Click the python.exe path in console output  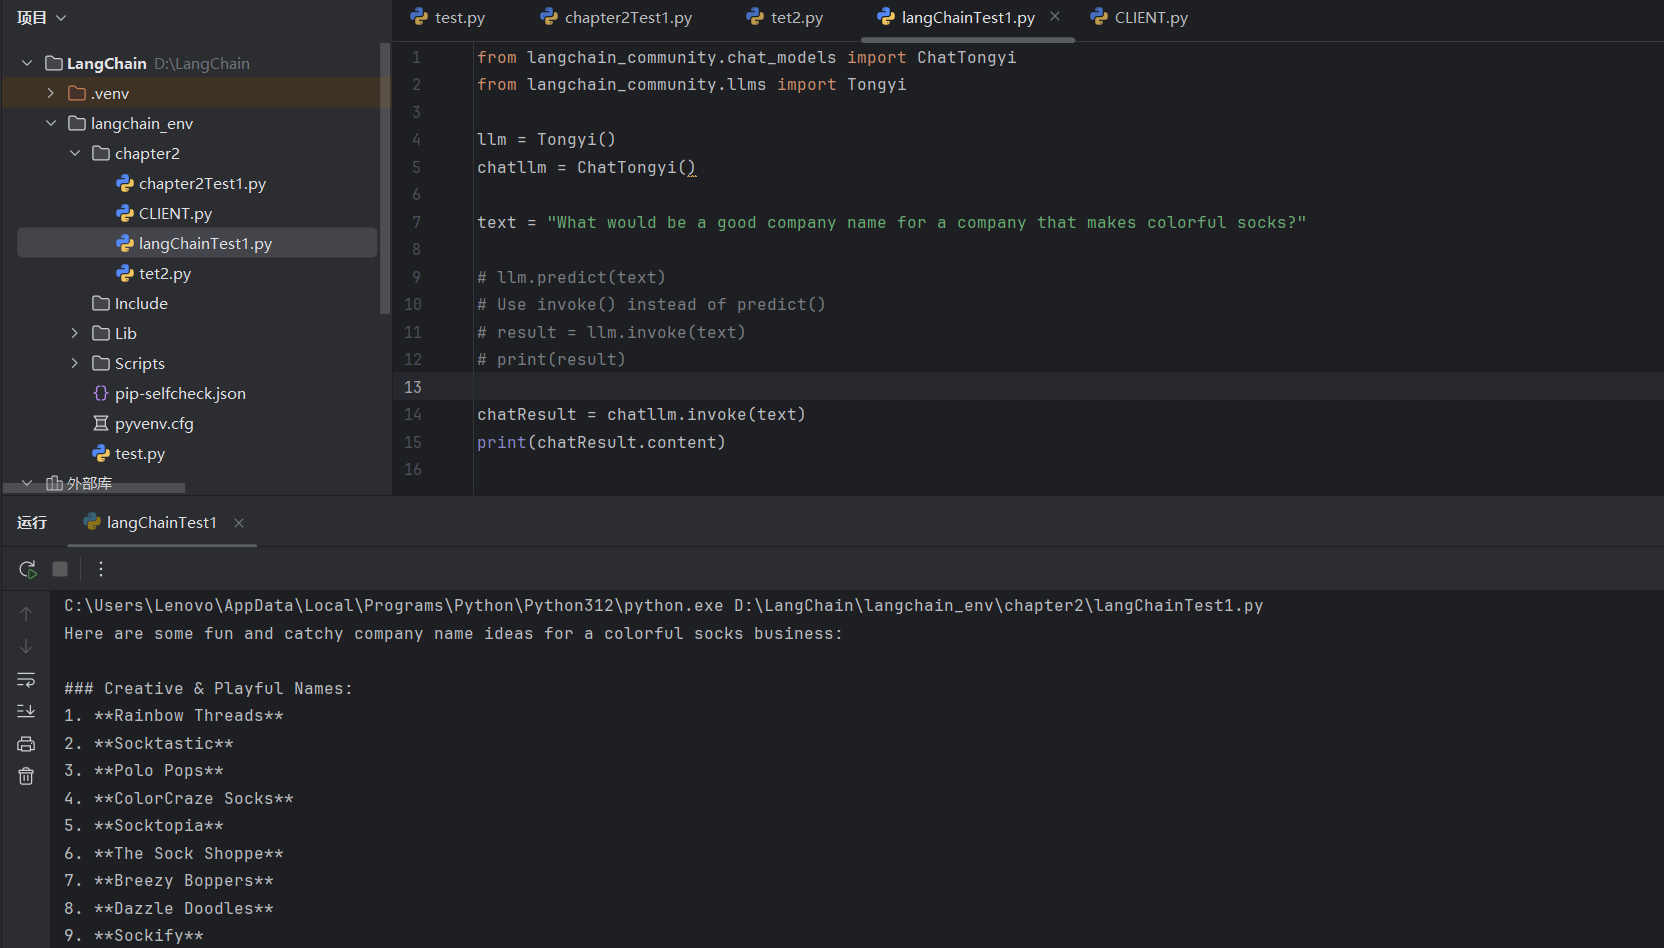click(x=394, y=605)
